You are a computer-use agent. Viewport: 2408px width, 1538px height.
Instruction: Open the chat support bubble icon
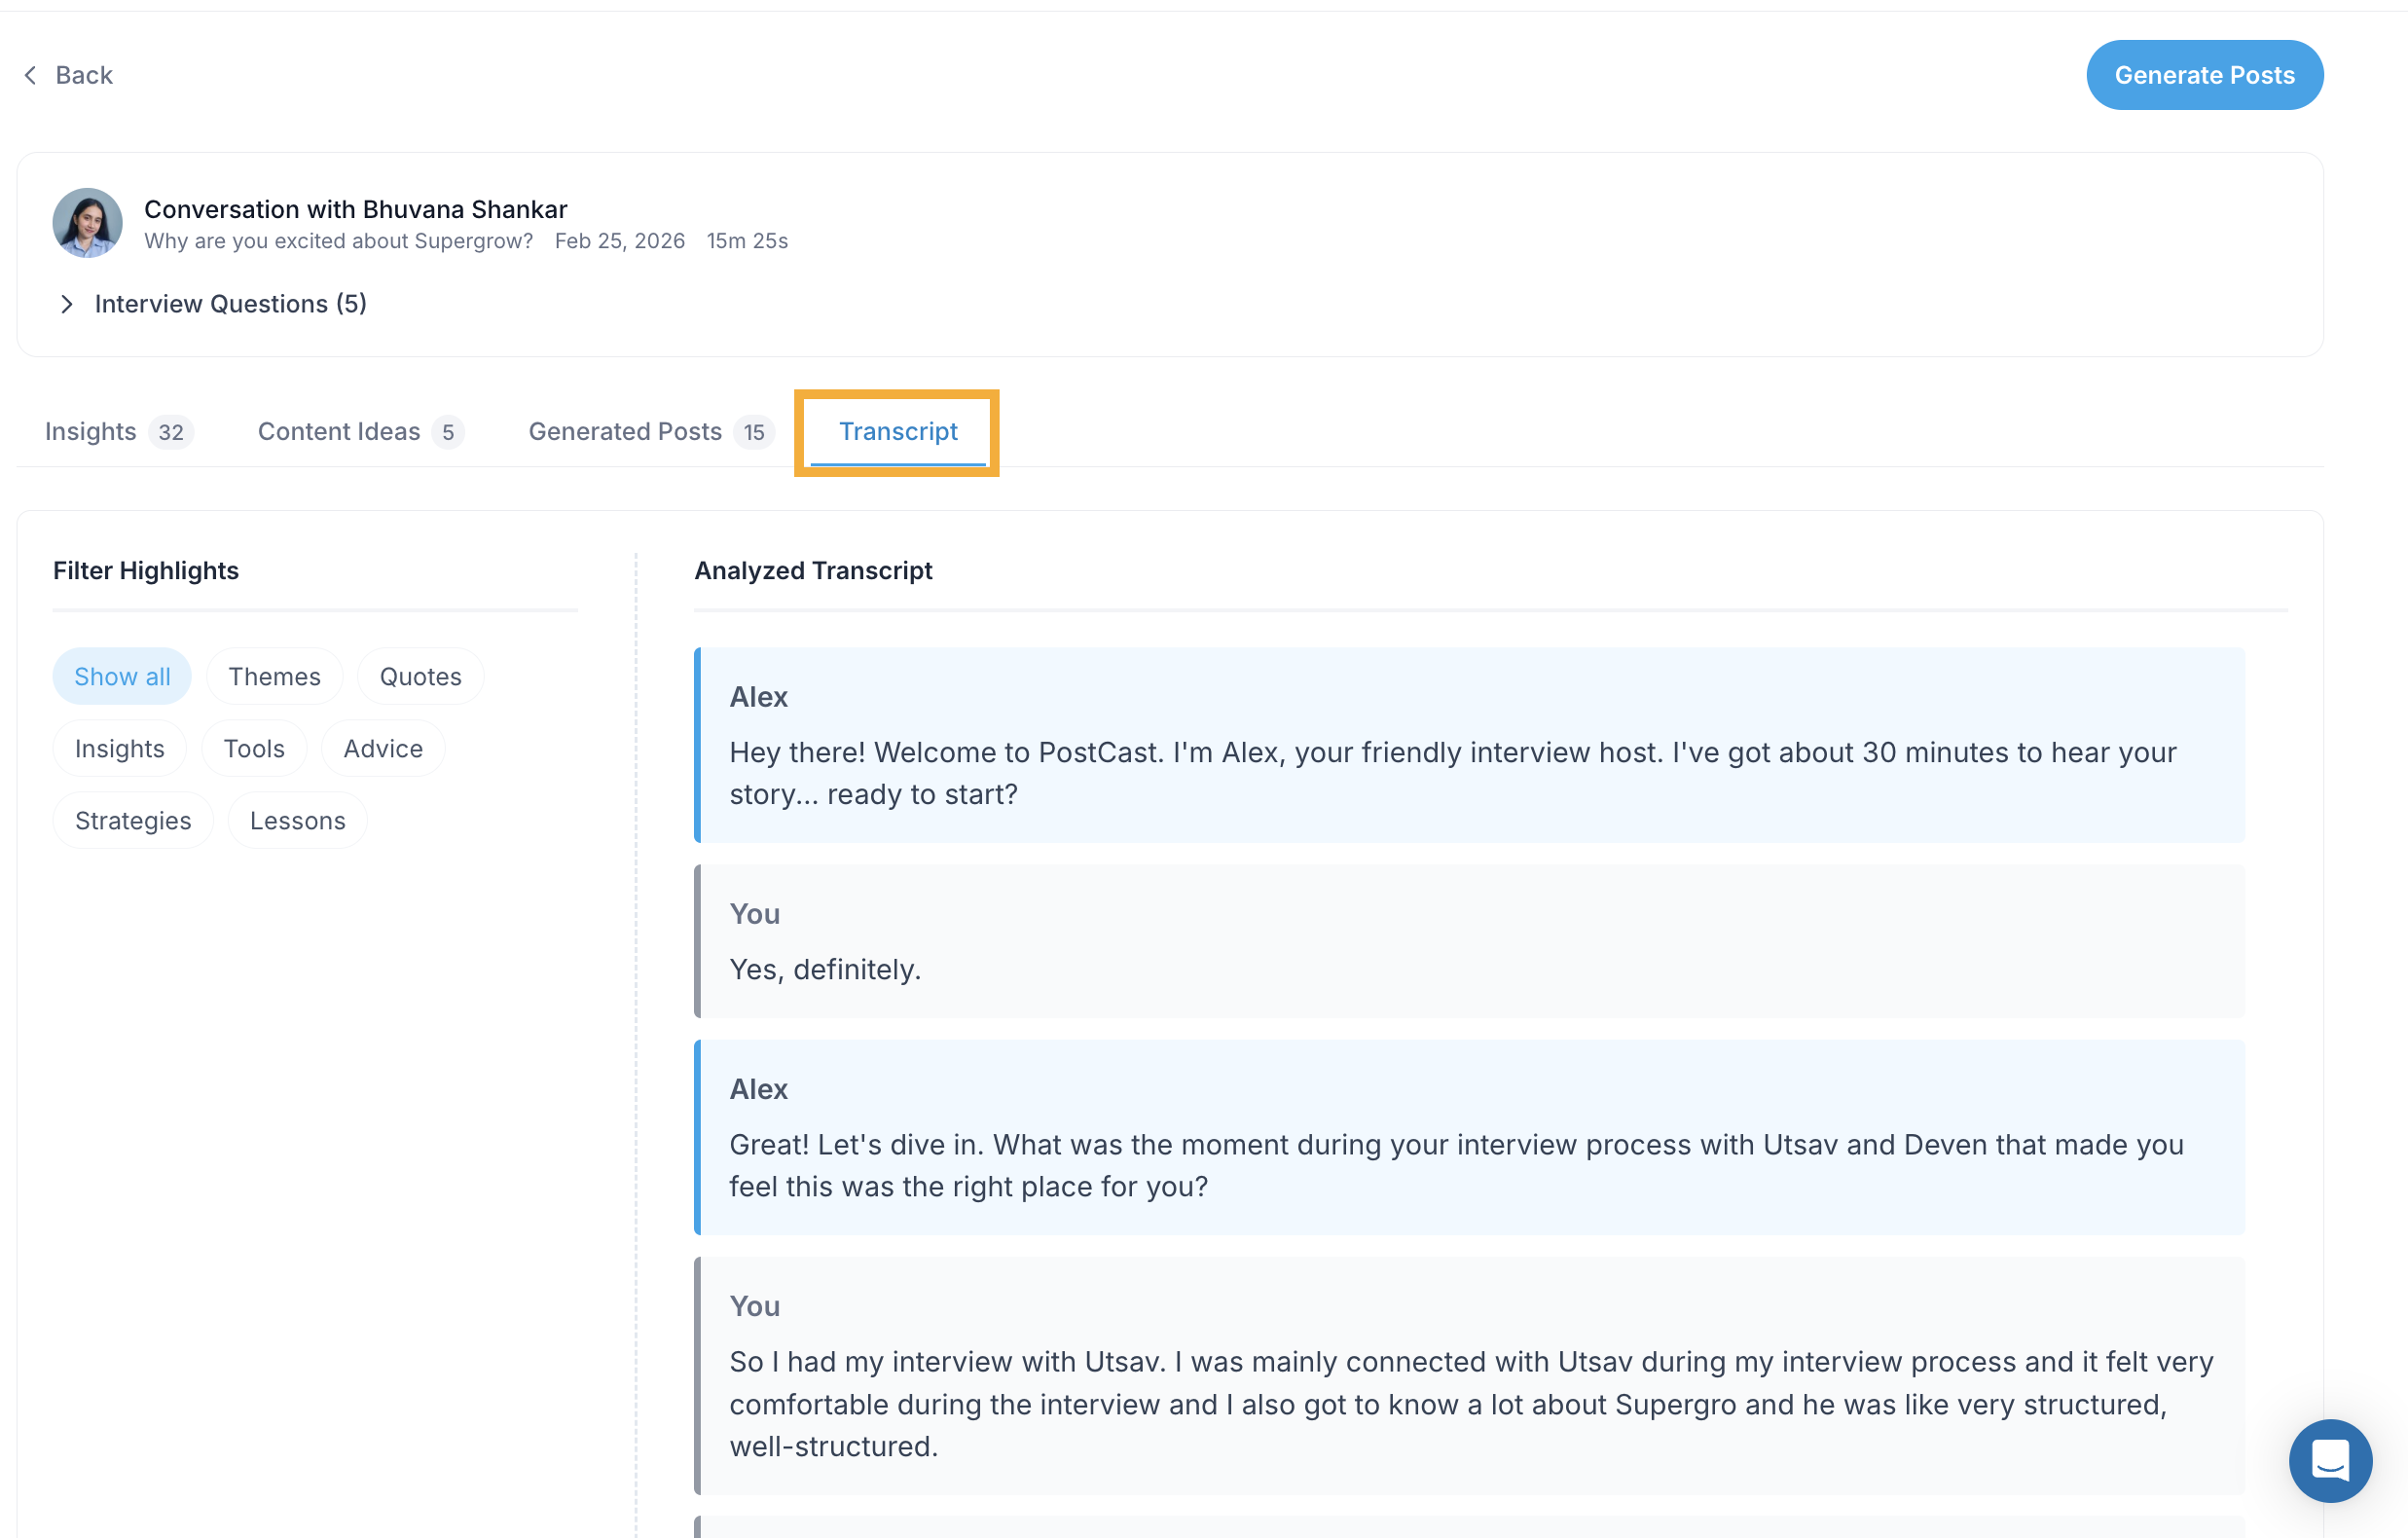(x=2330, y=1460)
